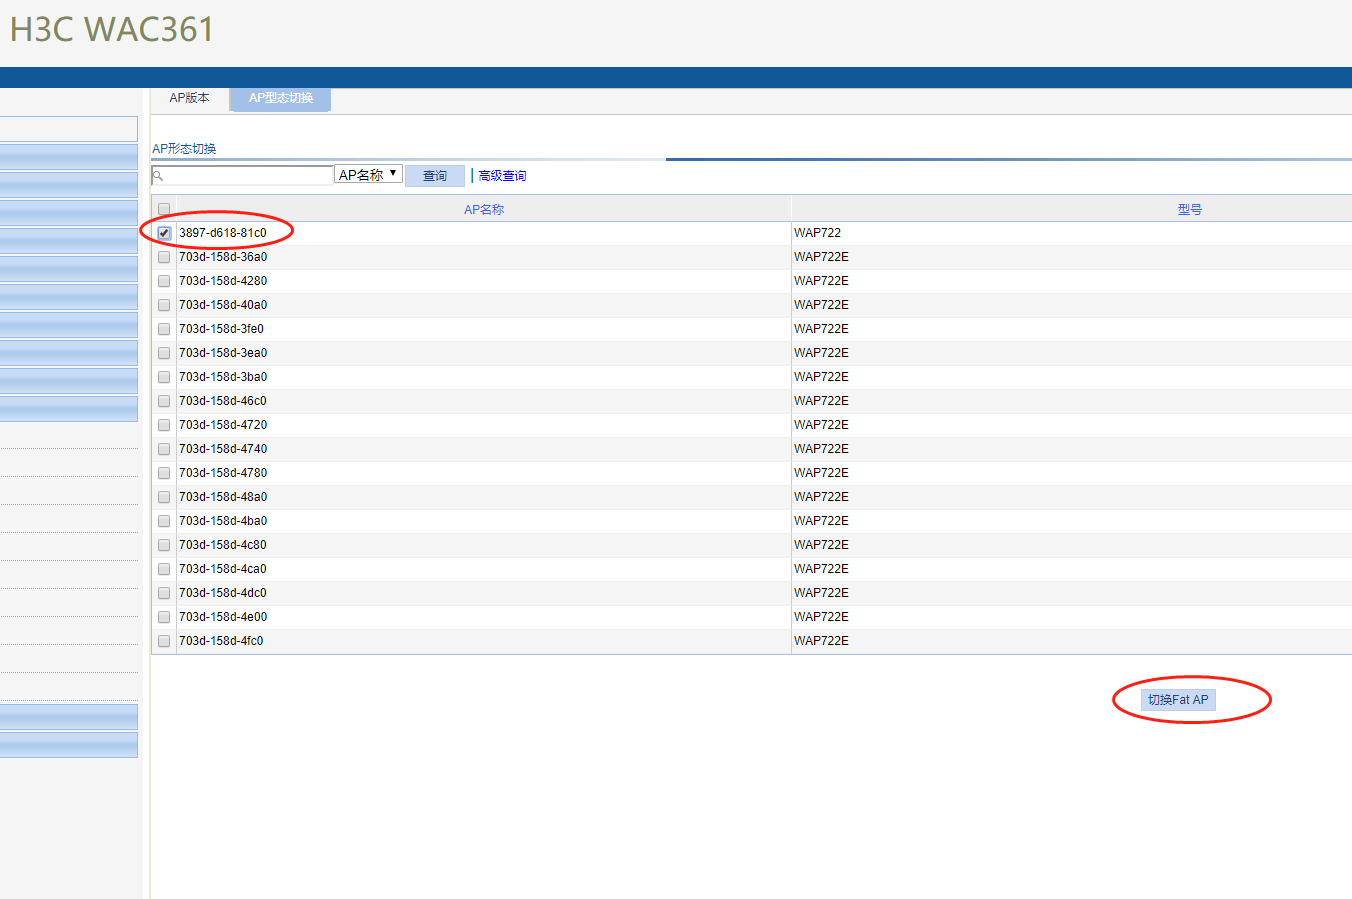This screenshot has height=899, width=1352.
Task: Open the AP型态切换 tab
Action: pyautogui.click(x=281, y=98)
